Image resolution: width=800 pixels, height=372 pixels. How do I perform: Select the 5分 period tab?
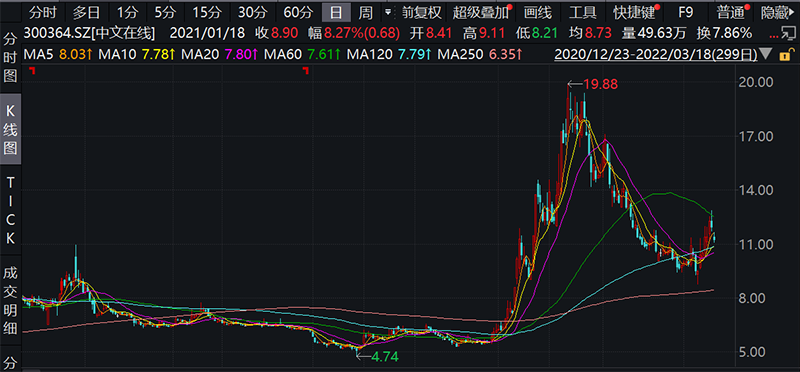[164, 12]
